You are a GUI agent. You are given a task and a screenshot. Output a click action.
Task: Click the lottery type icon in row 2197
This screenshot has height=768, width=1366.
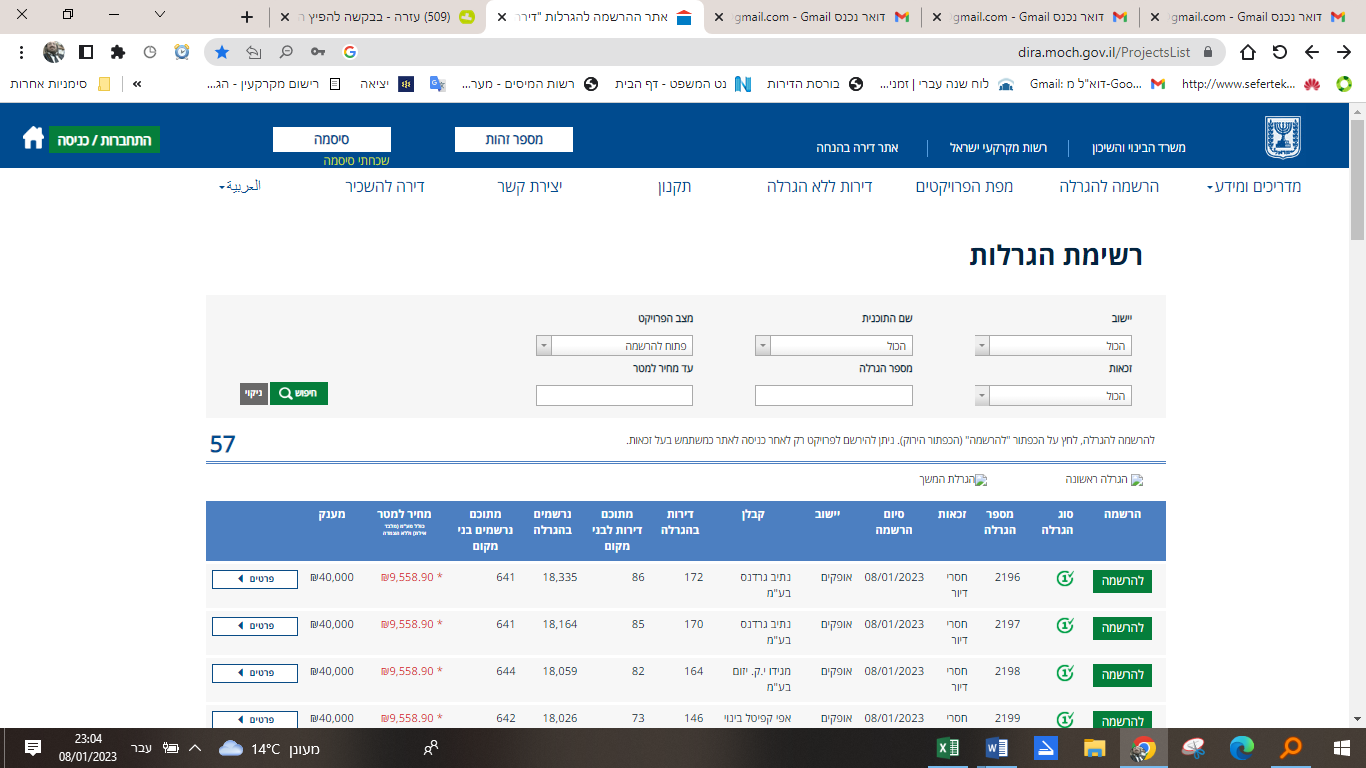point(1065,625)
